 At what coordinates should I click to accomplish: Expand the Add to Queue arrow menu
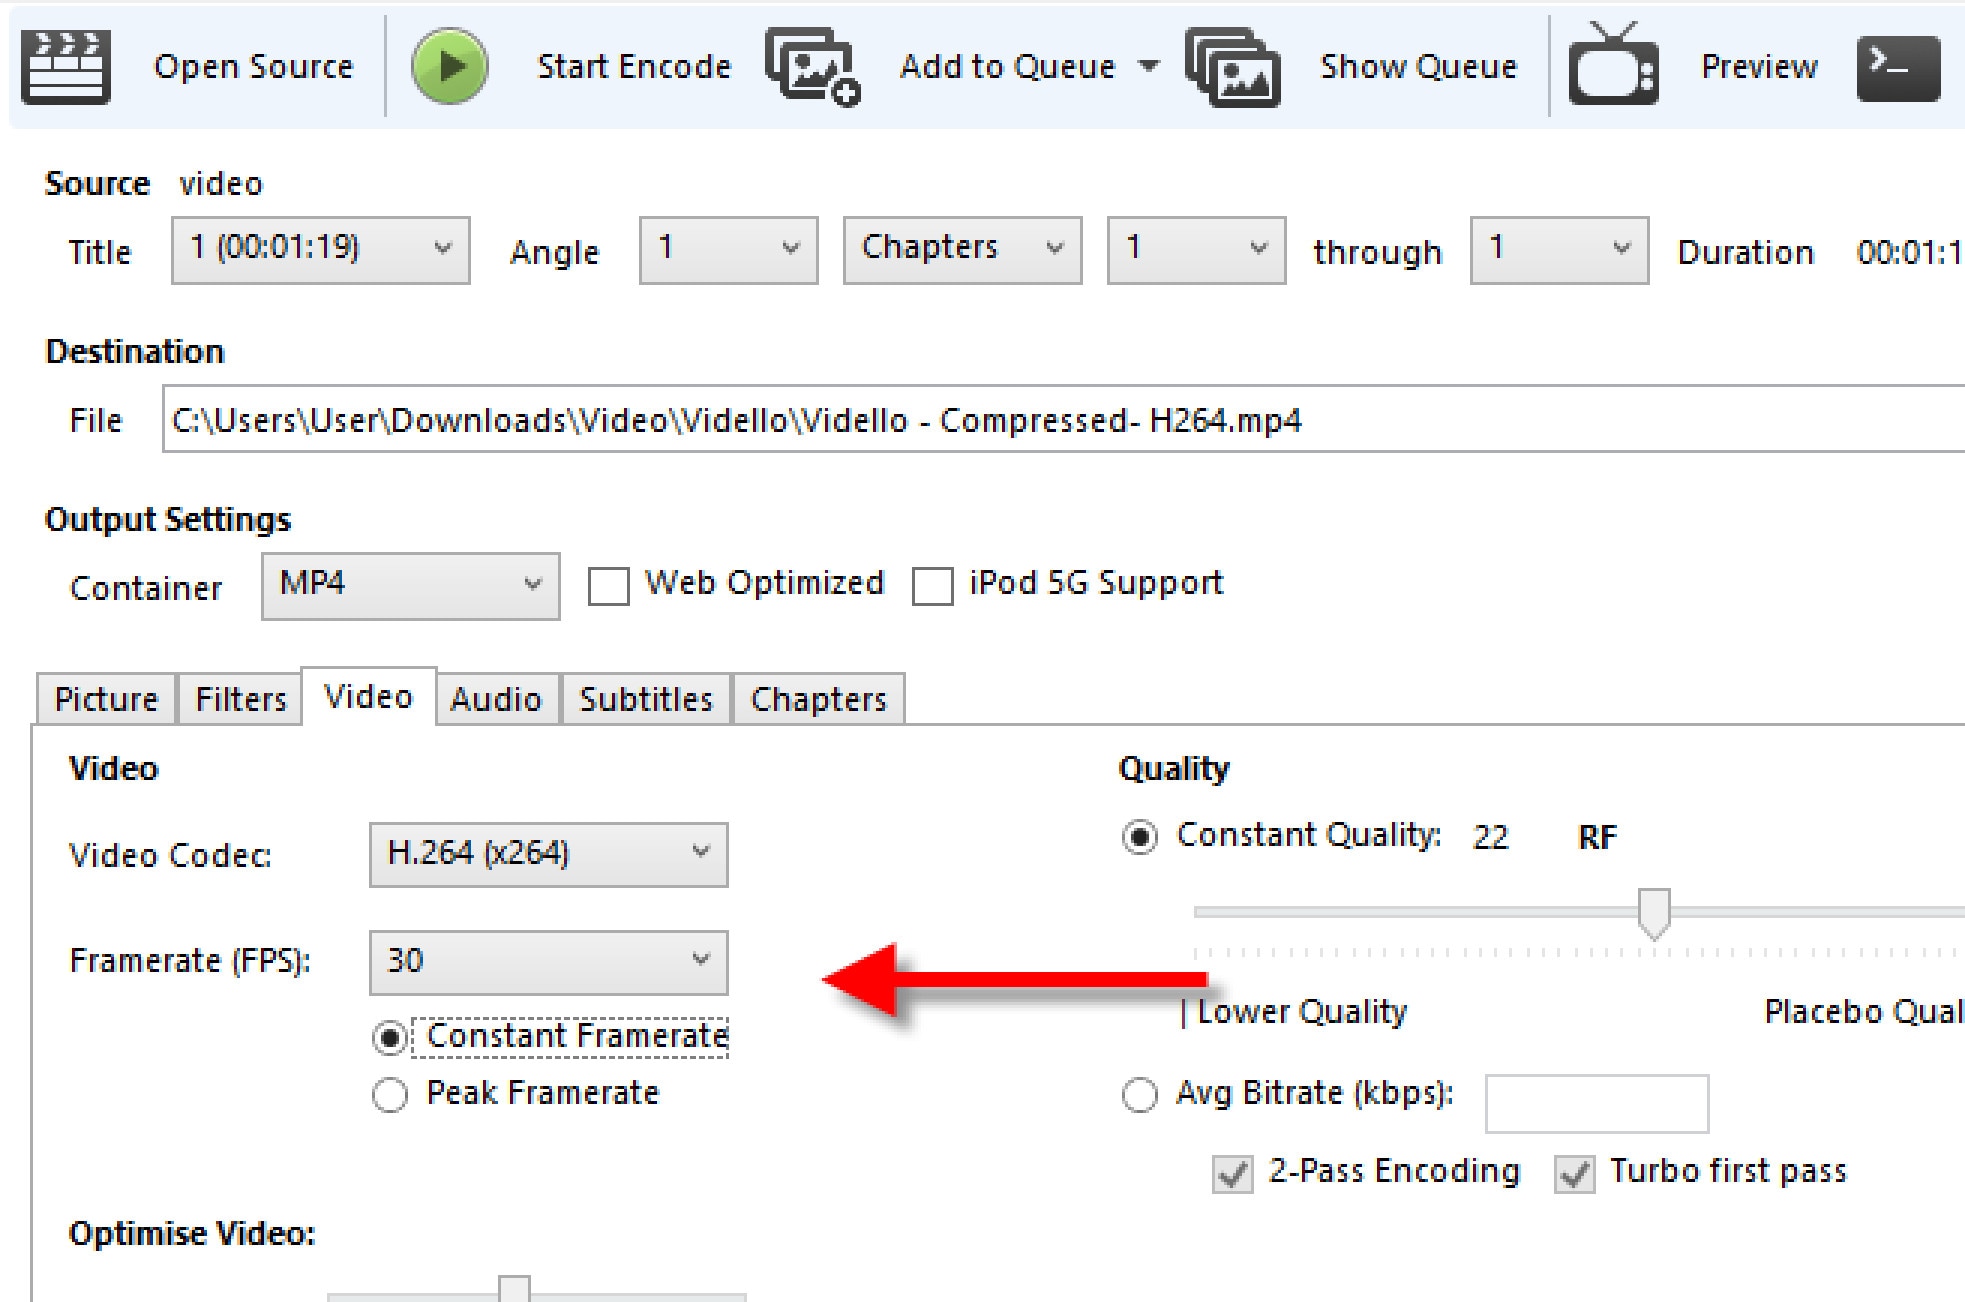pyautogui.click(x=1149, y=66)
